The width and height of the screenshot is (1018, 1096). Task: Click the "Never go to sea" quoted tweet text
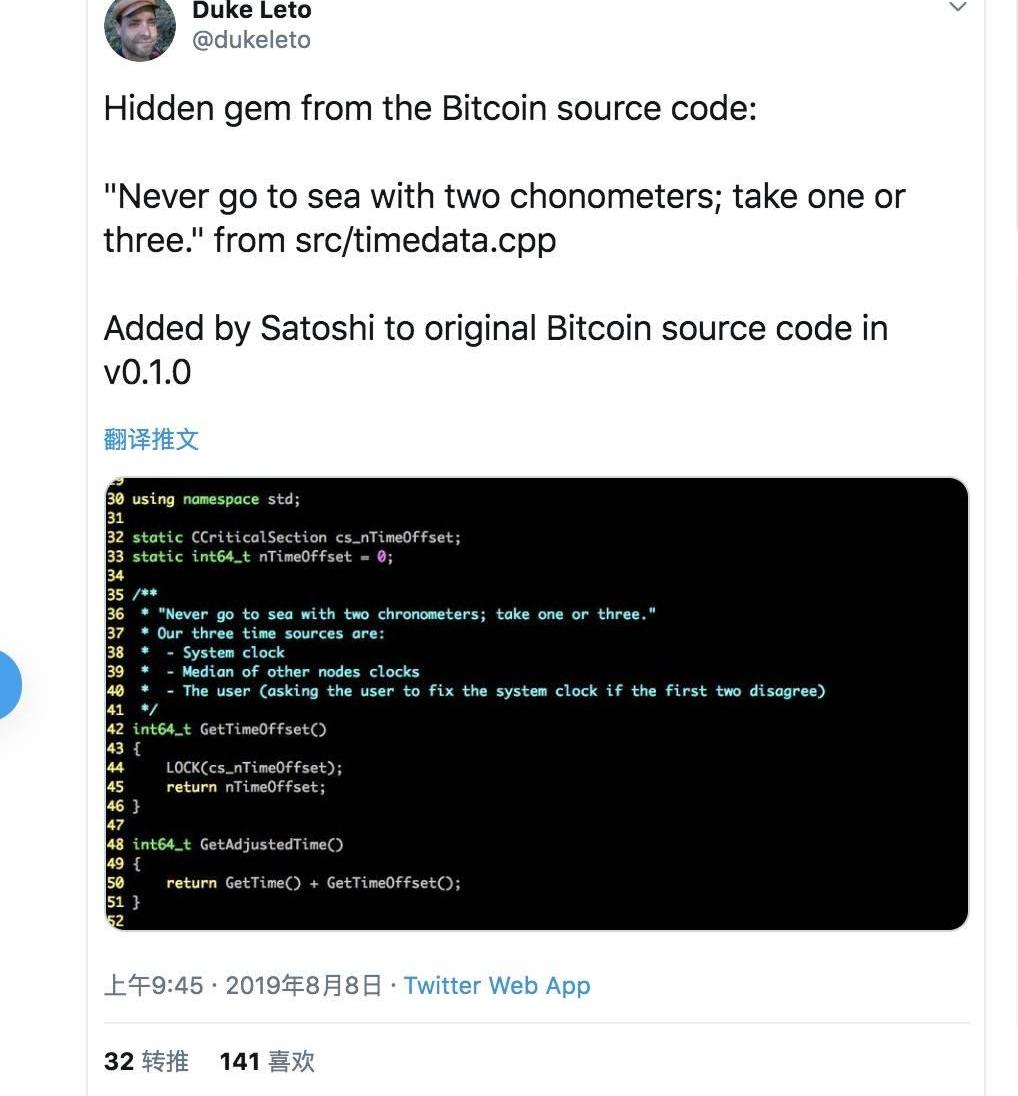tap(504, 218)
